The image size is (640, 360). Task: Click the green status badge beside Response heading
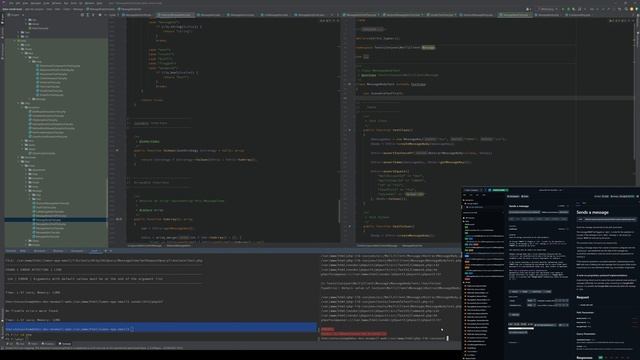click(600, 357)
